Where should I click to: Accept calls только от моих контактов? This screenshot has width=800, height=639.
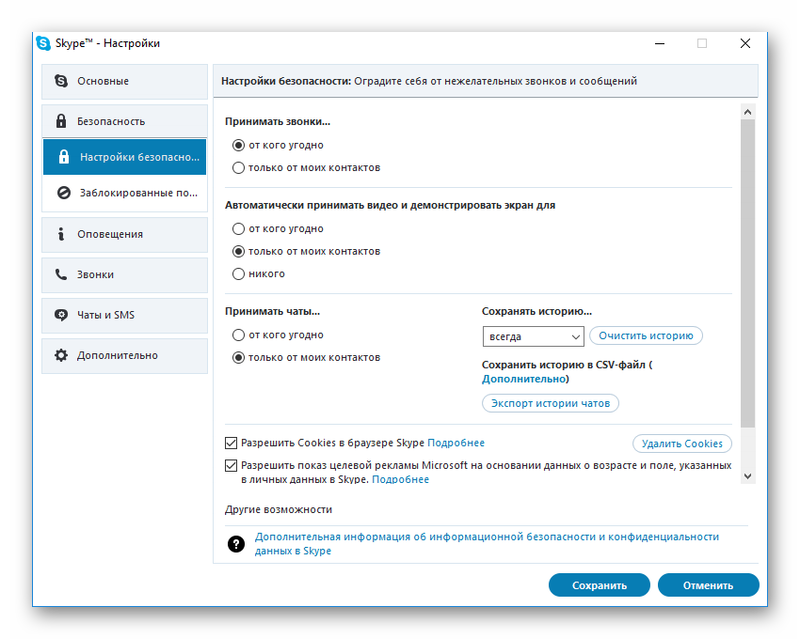238,167
